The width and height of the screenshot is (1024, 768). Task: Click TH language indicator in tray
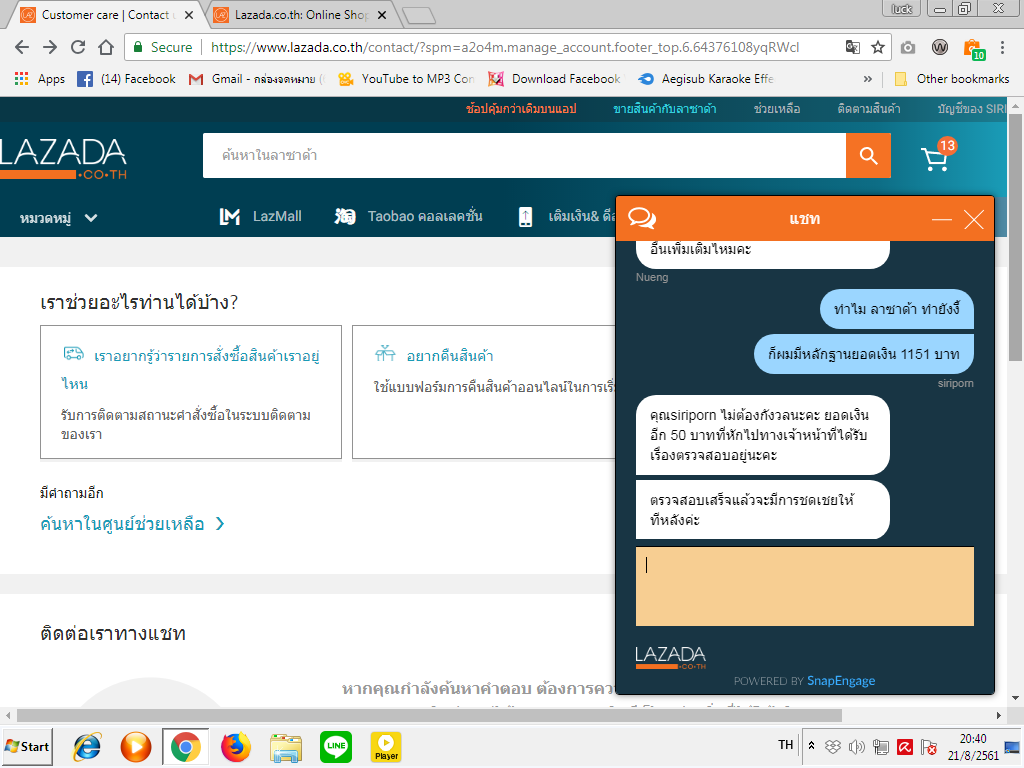(x=786, y=744)
